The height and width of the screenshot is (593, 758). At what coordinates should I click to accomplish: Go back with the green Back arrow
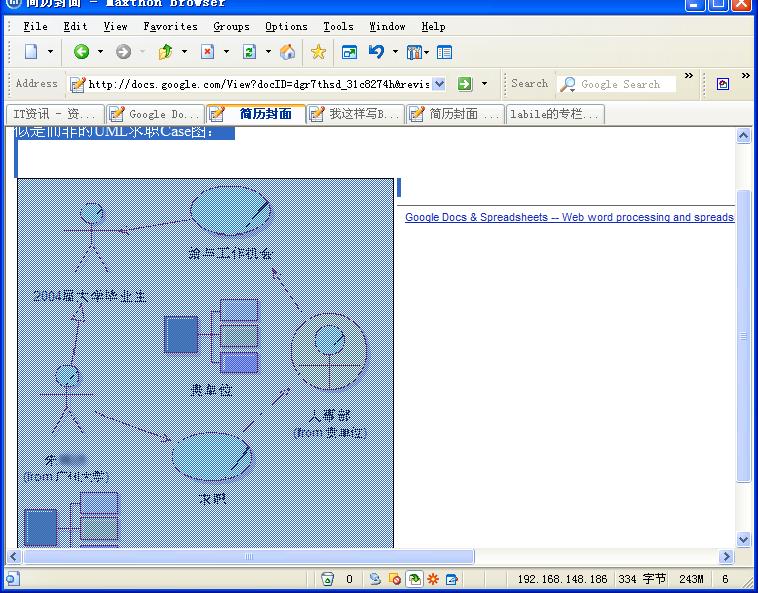81,52
